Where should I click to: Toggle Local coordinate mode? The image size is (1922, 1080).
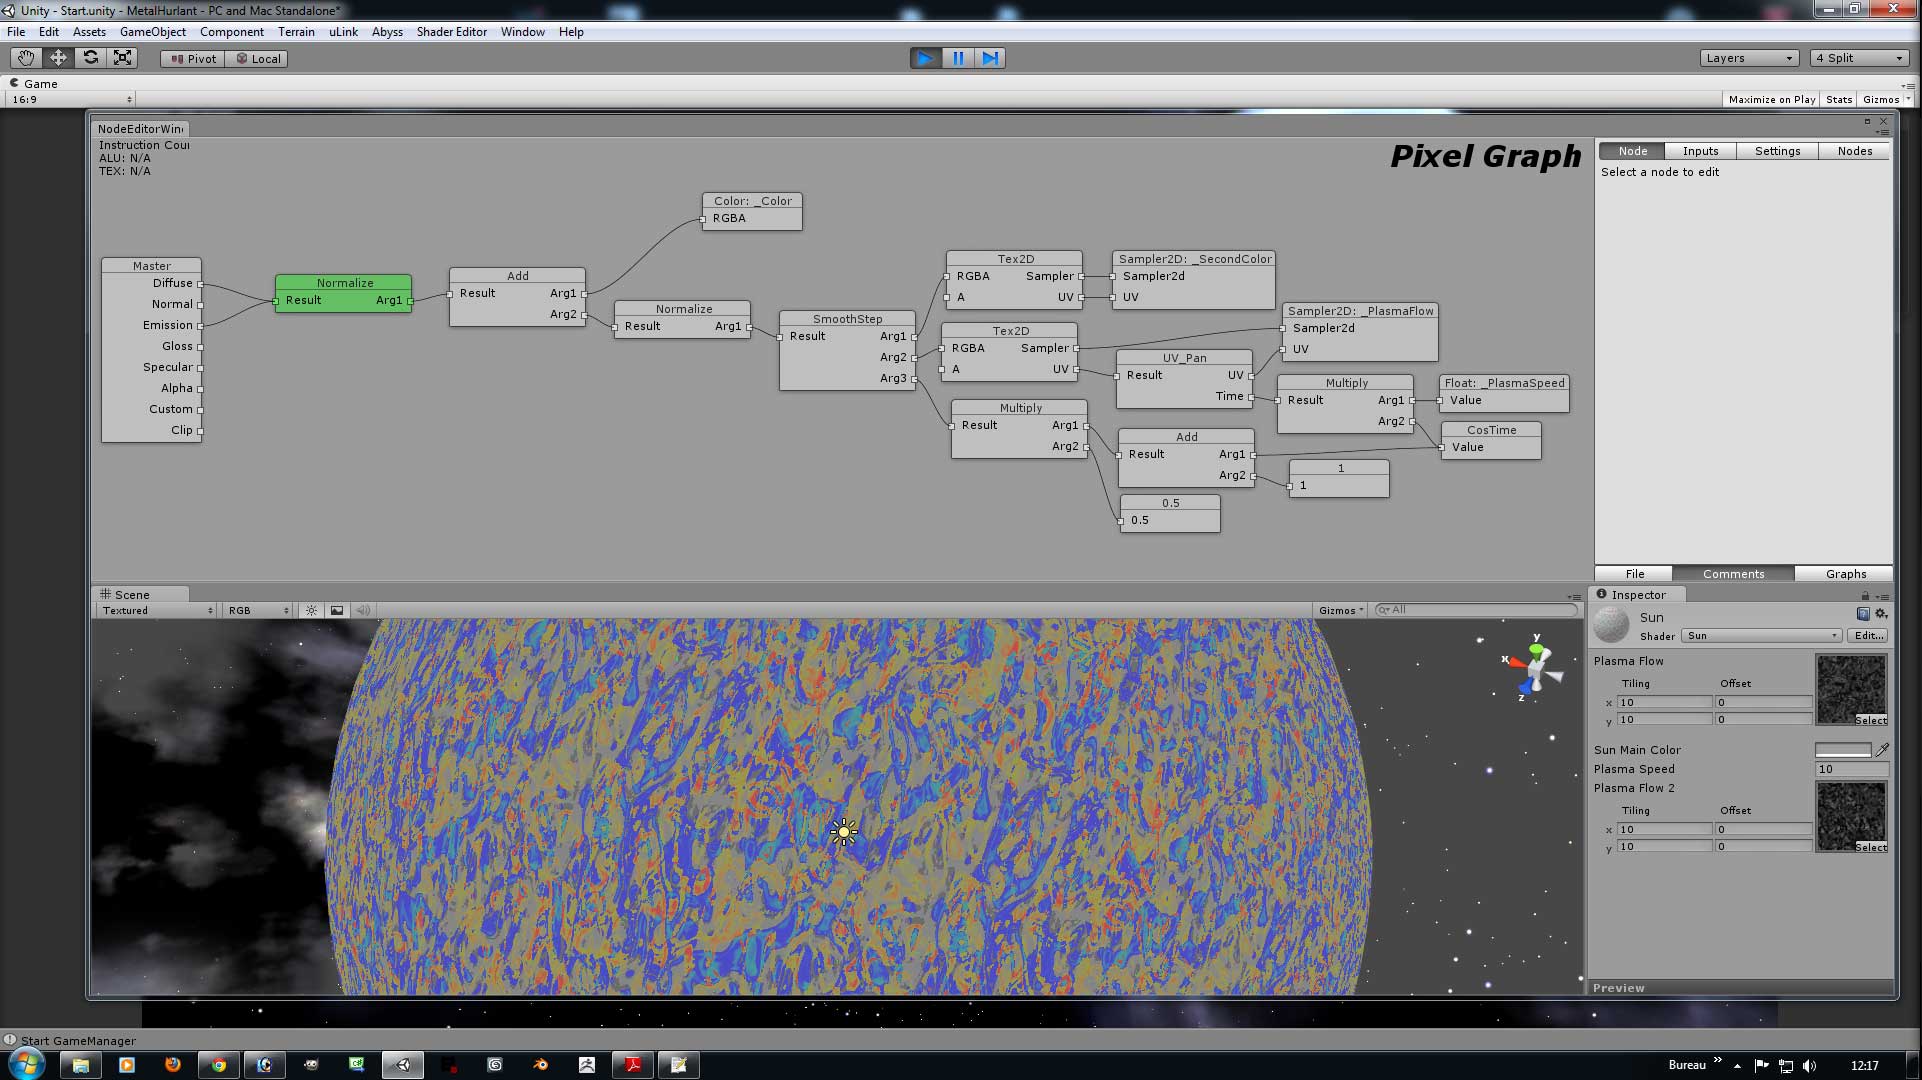click(257, 58)
